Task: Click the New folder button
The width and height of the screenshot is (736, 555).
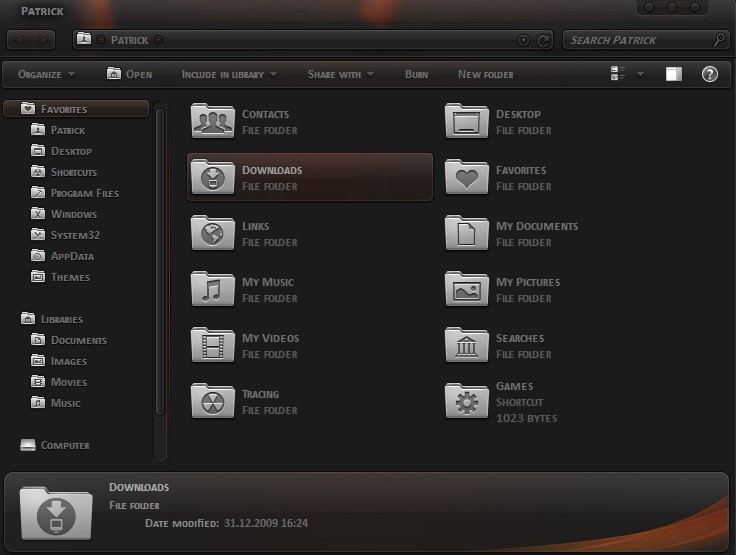Action: click(485, 74)
